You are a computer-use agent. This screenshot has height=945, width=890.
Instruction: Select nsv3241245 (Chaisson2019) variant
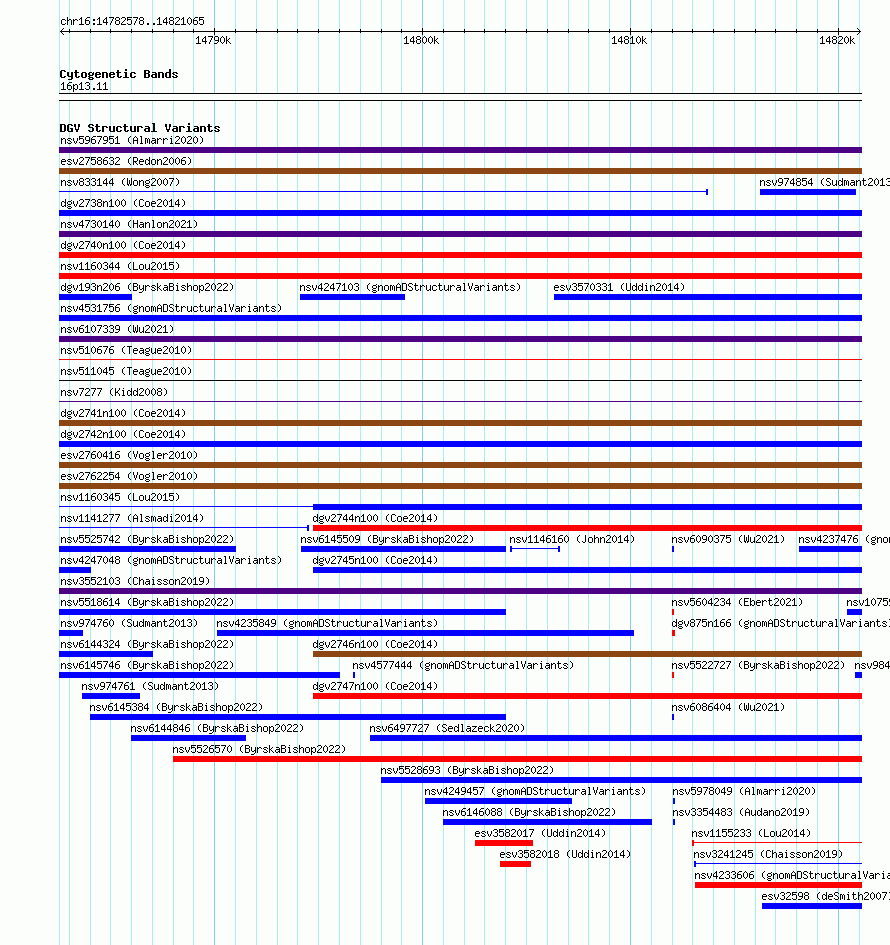coord(768,855)
